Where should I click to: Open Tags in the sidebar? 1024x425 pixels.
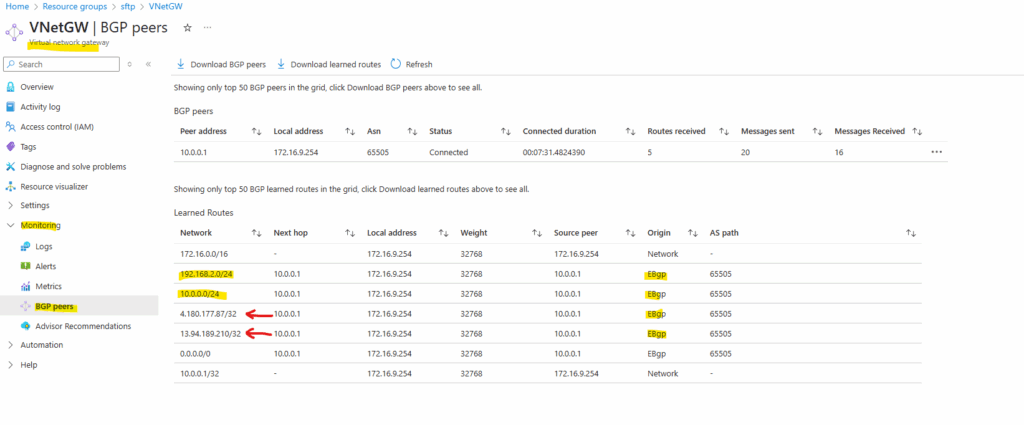coord(28,146)
